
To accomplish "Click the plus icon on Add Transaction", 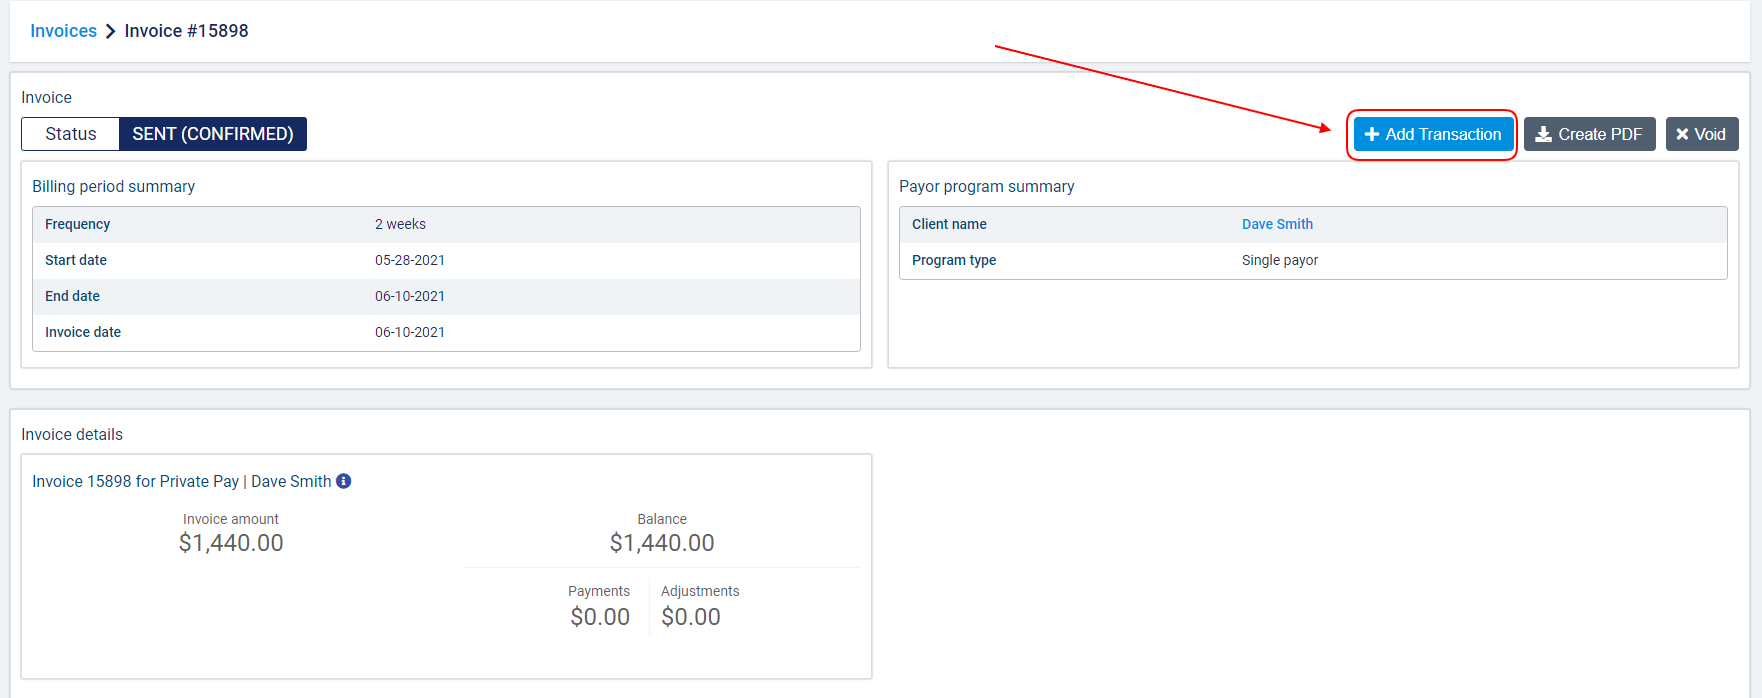I will coord(1372,134).
